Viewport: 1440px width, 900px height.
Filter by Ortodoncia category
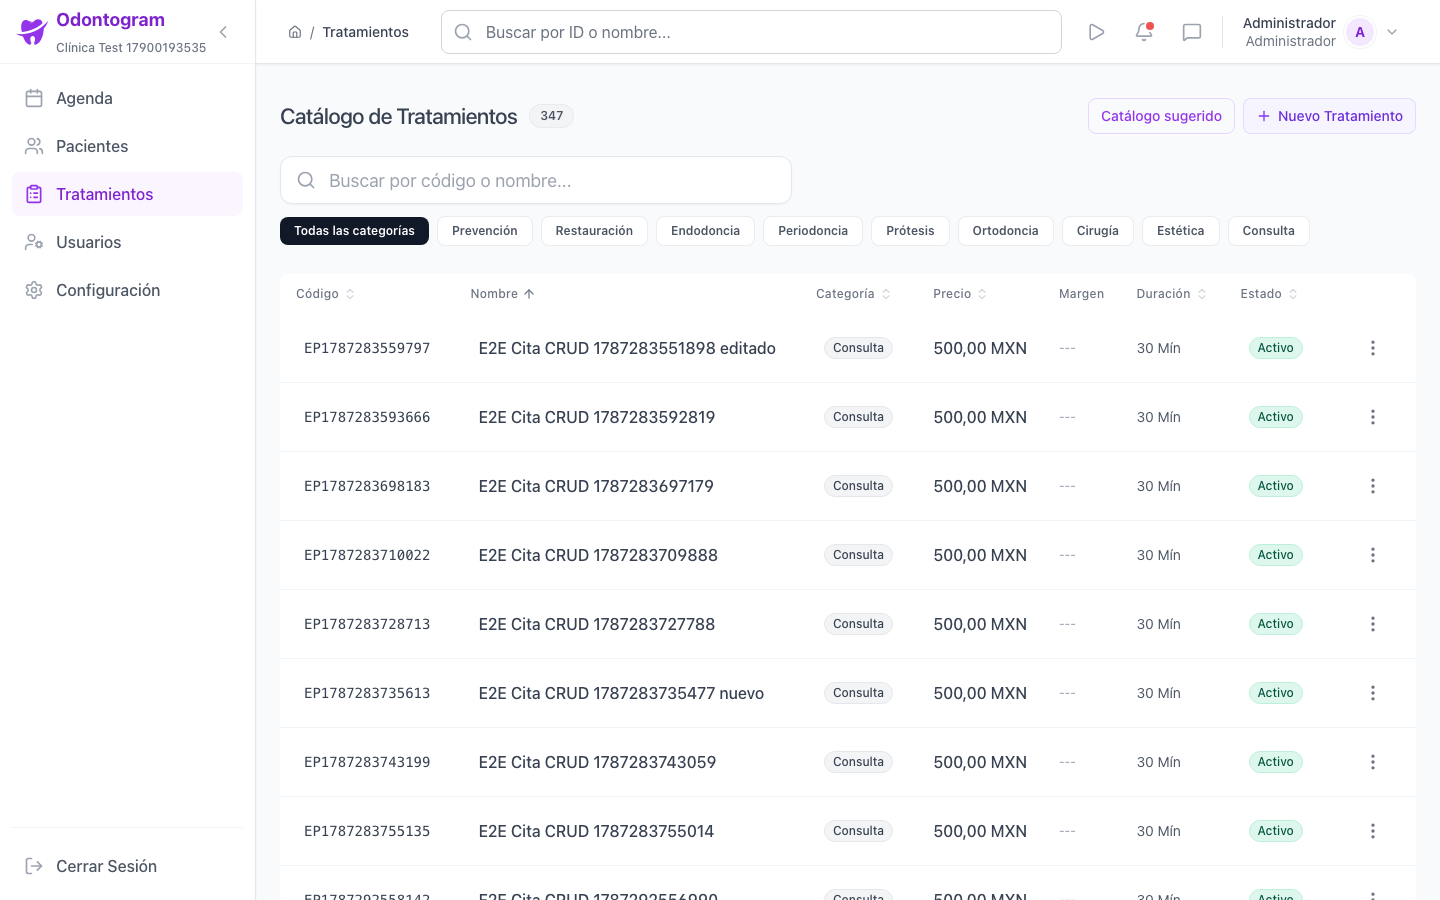[1005, 231]
